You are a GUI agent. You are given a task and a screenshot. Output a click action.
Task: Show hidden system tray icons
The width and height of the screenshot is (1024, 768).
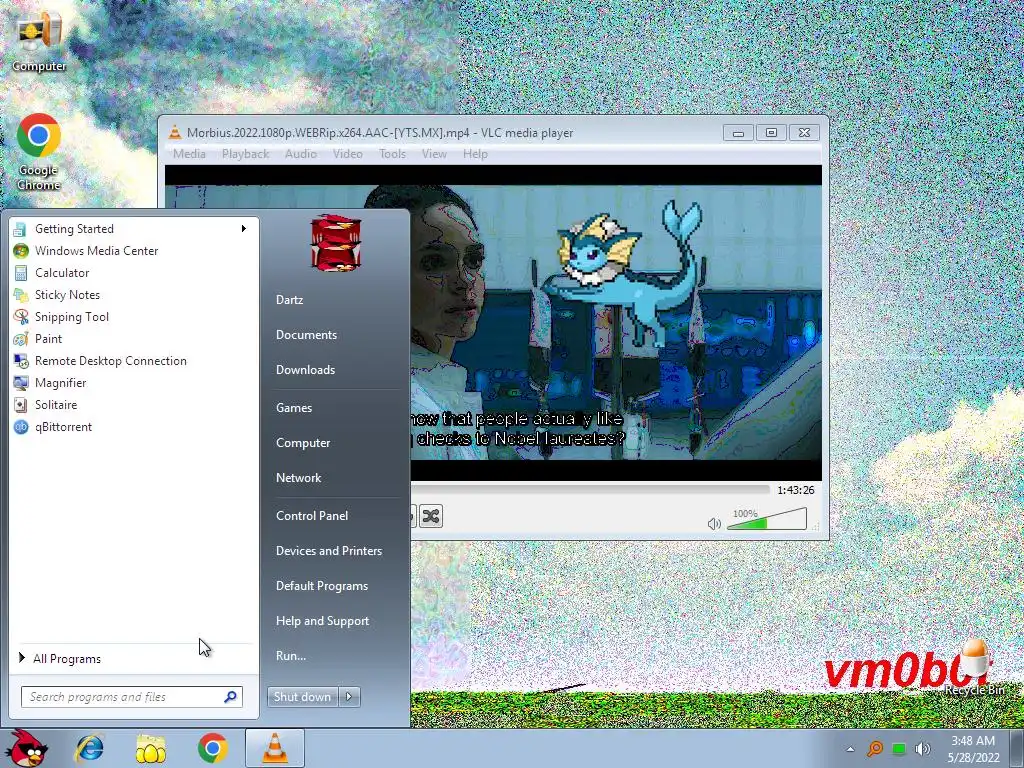(850, 749)
